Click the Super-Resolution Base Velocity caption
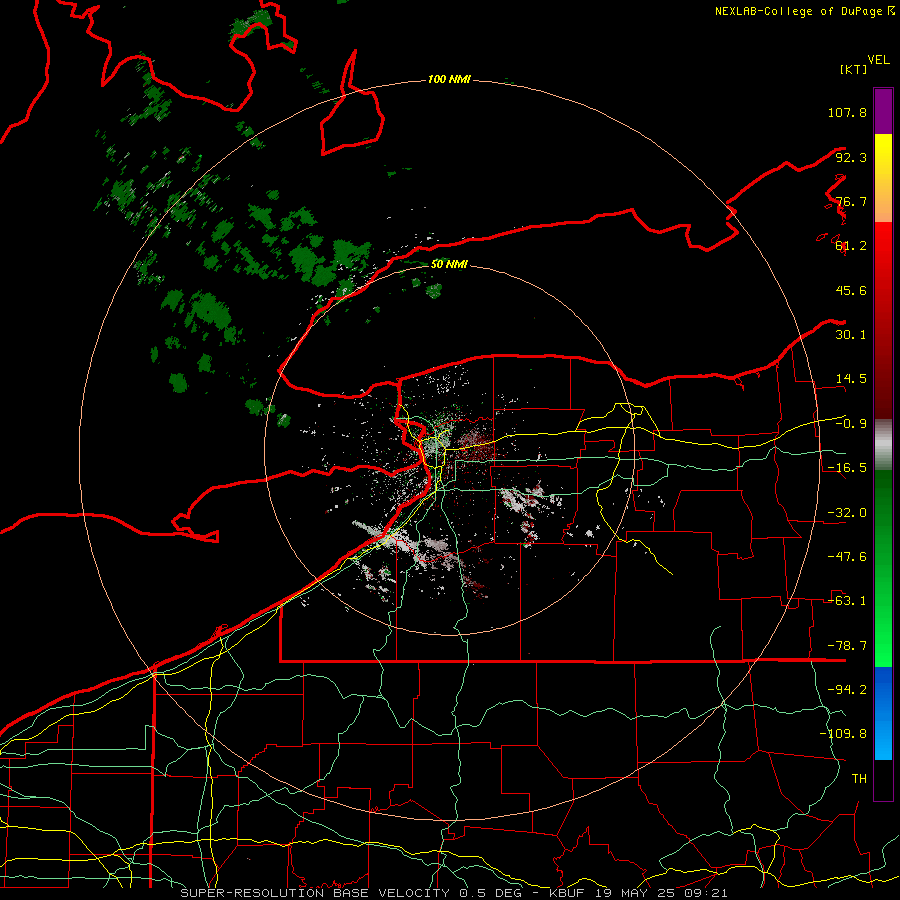This screenshot has height=900, width=900. point(453,893)
